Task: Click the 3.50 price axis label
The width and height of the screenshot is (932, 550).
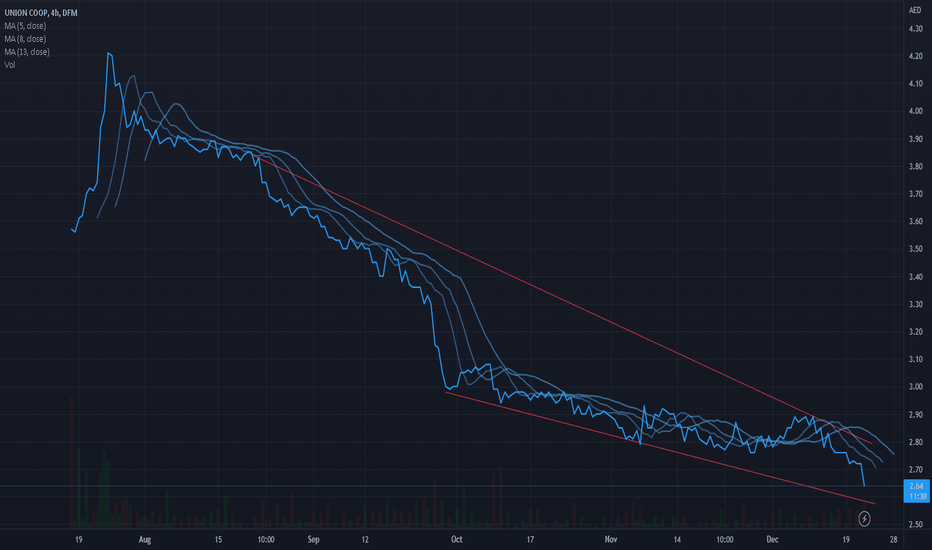Action: (x=916, y=249)
